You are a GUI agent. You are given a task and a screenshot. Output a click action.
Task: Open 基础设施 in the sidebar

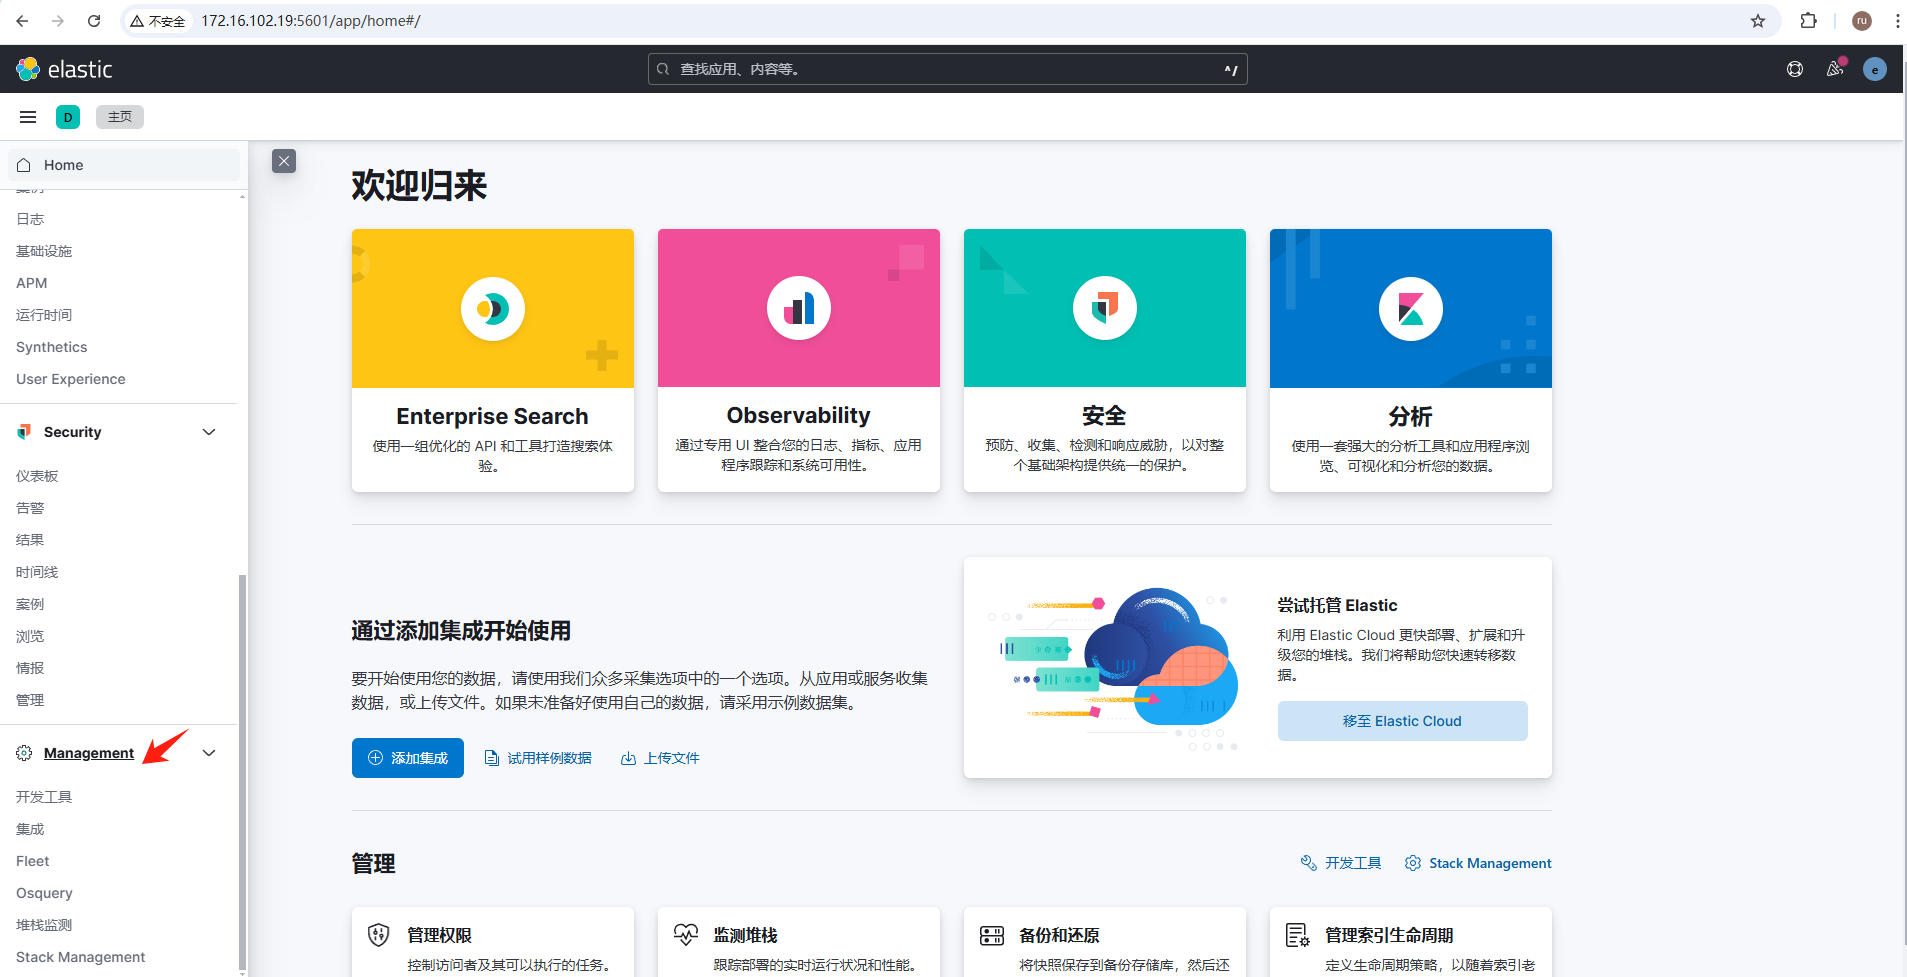(44, 251)
